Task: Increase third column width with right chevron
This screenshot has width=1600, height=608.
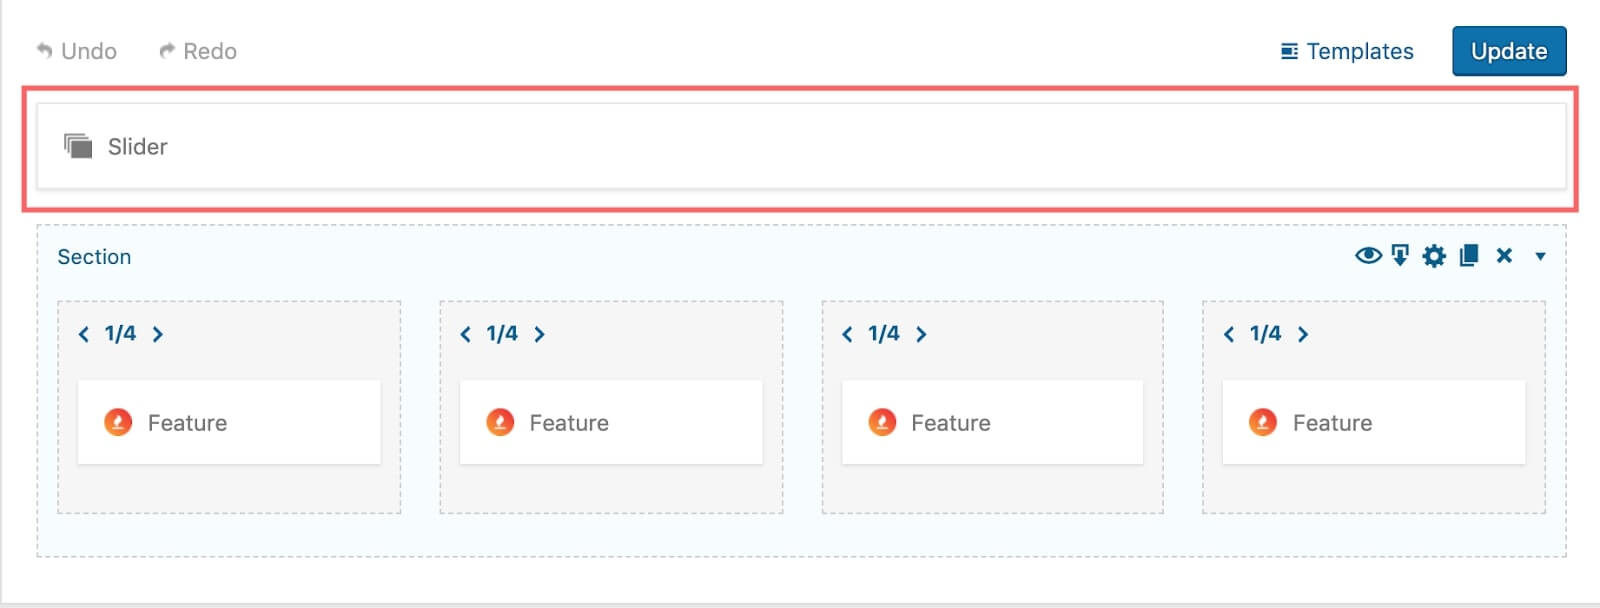Action: 921,334
